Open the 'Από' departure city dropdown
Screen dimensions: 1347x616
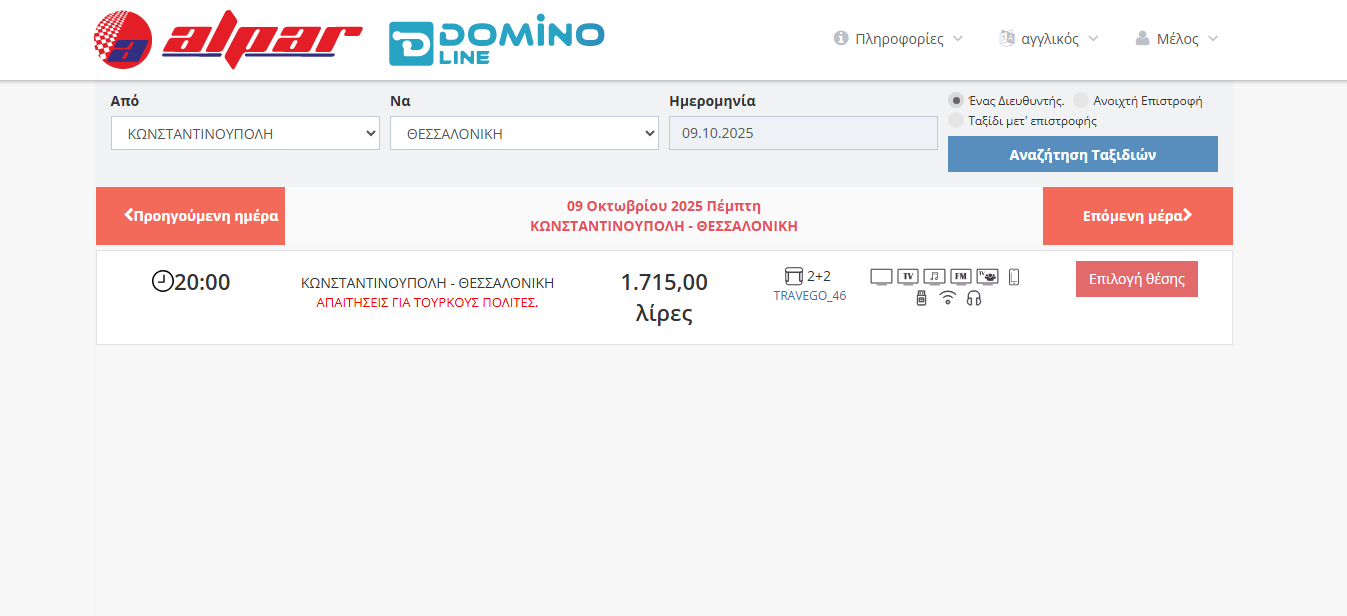245,133
